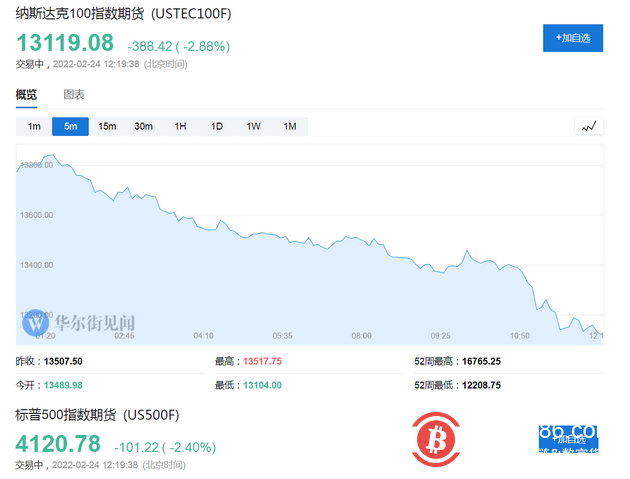Select the 1H interval
This screenshot has height=479, width=630.
[x=180, y=127]
